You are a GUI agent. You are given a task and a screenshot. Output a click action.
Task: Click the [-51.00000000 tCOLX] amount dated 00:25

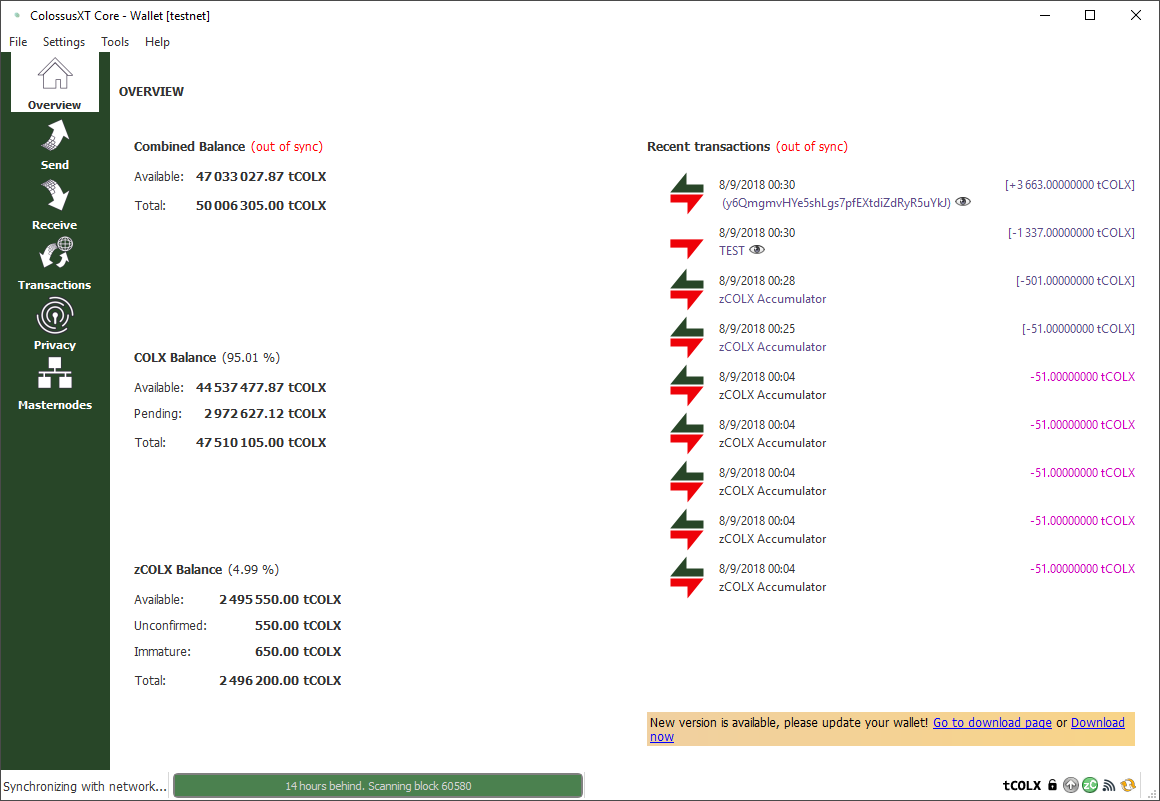pyautogui.click(x=1078, y=329)
